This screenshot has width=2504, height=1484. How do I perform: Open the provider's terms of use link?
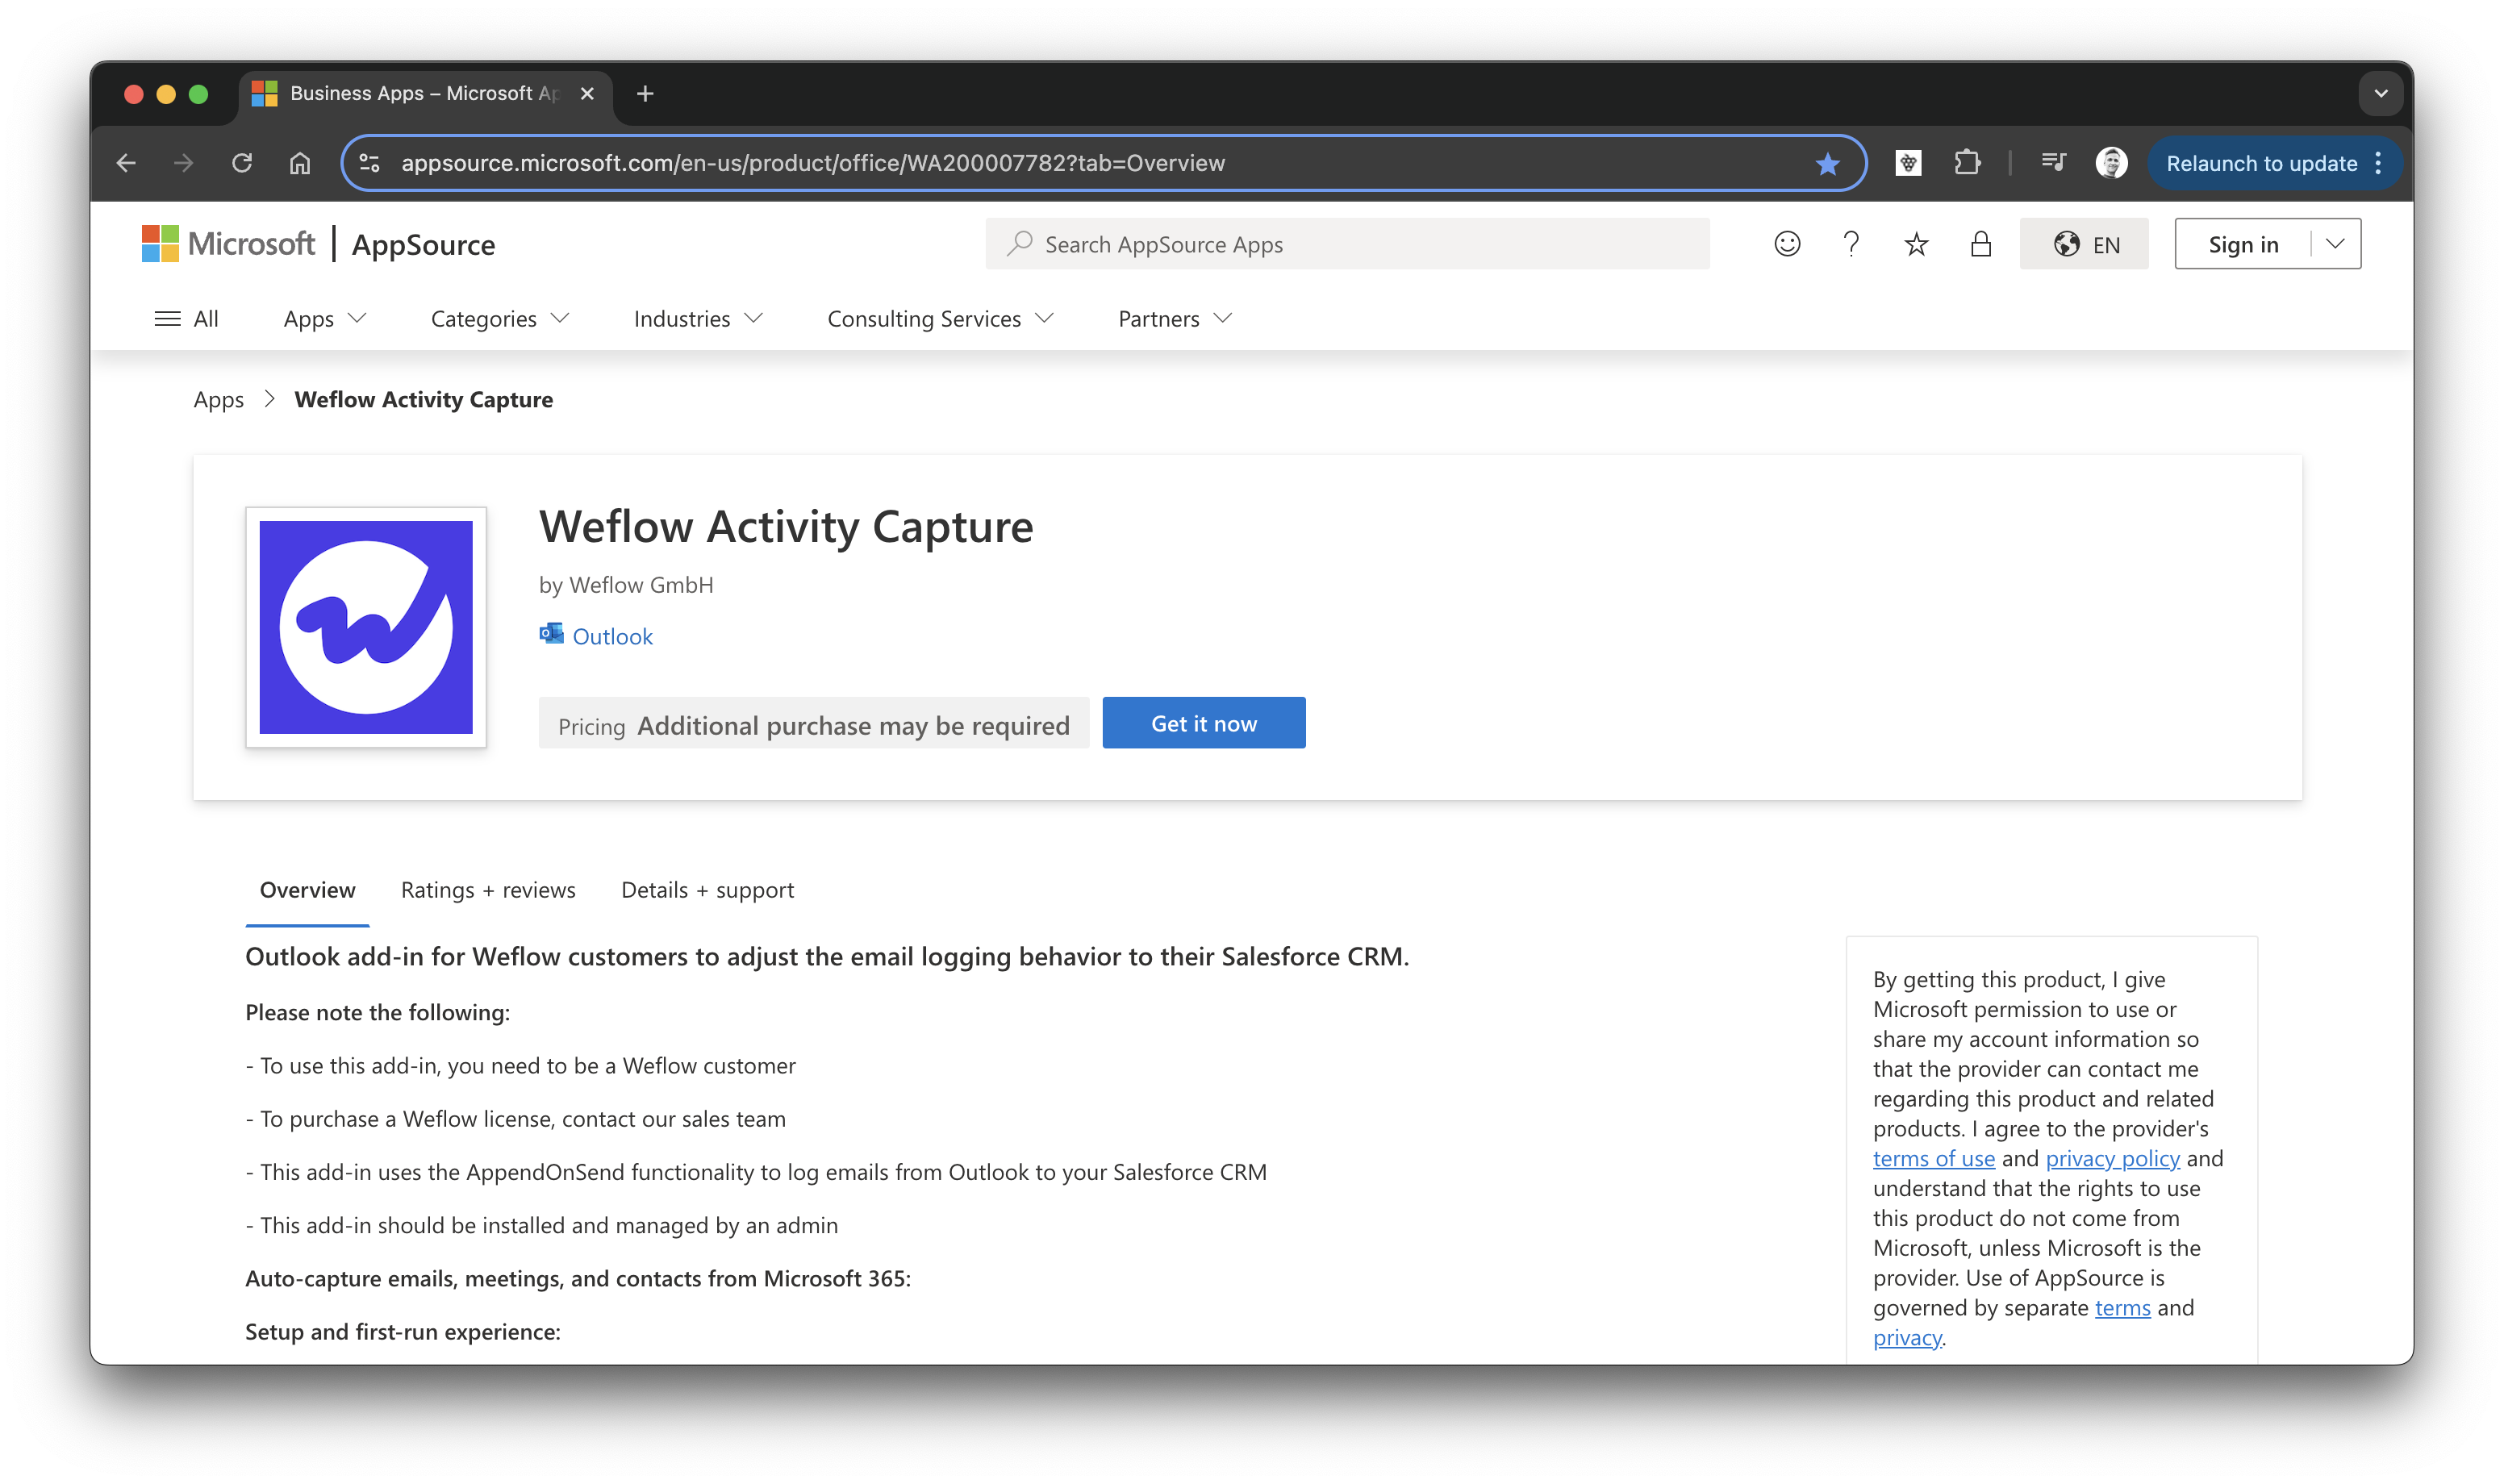click(x=1933, y=1158)
